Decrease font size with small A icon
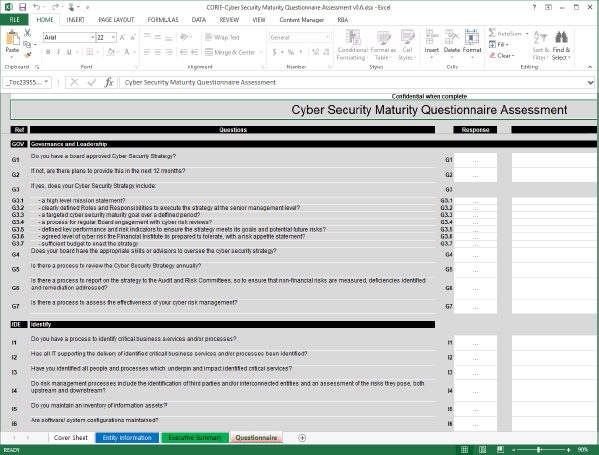 [x=133, y=37]
